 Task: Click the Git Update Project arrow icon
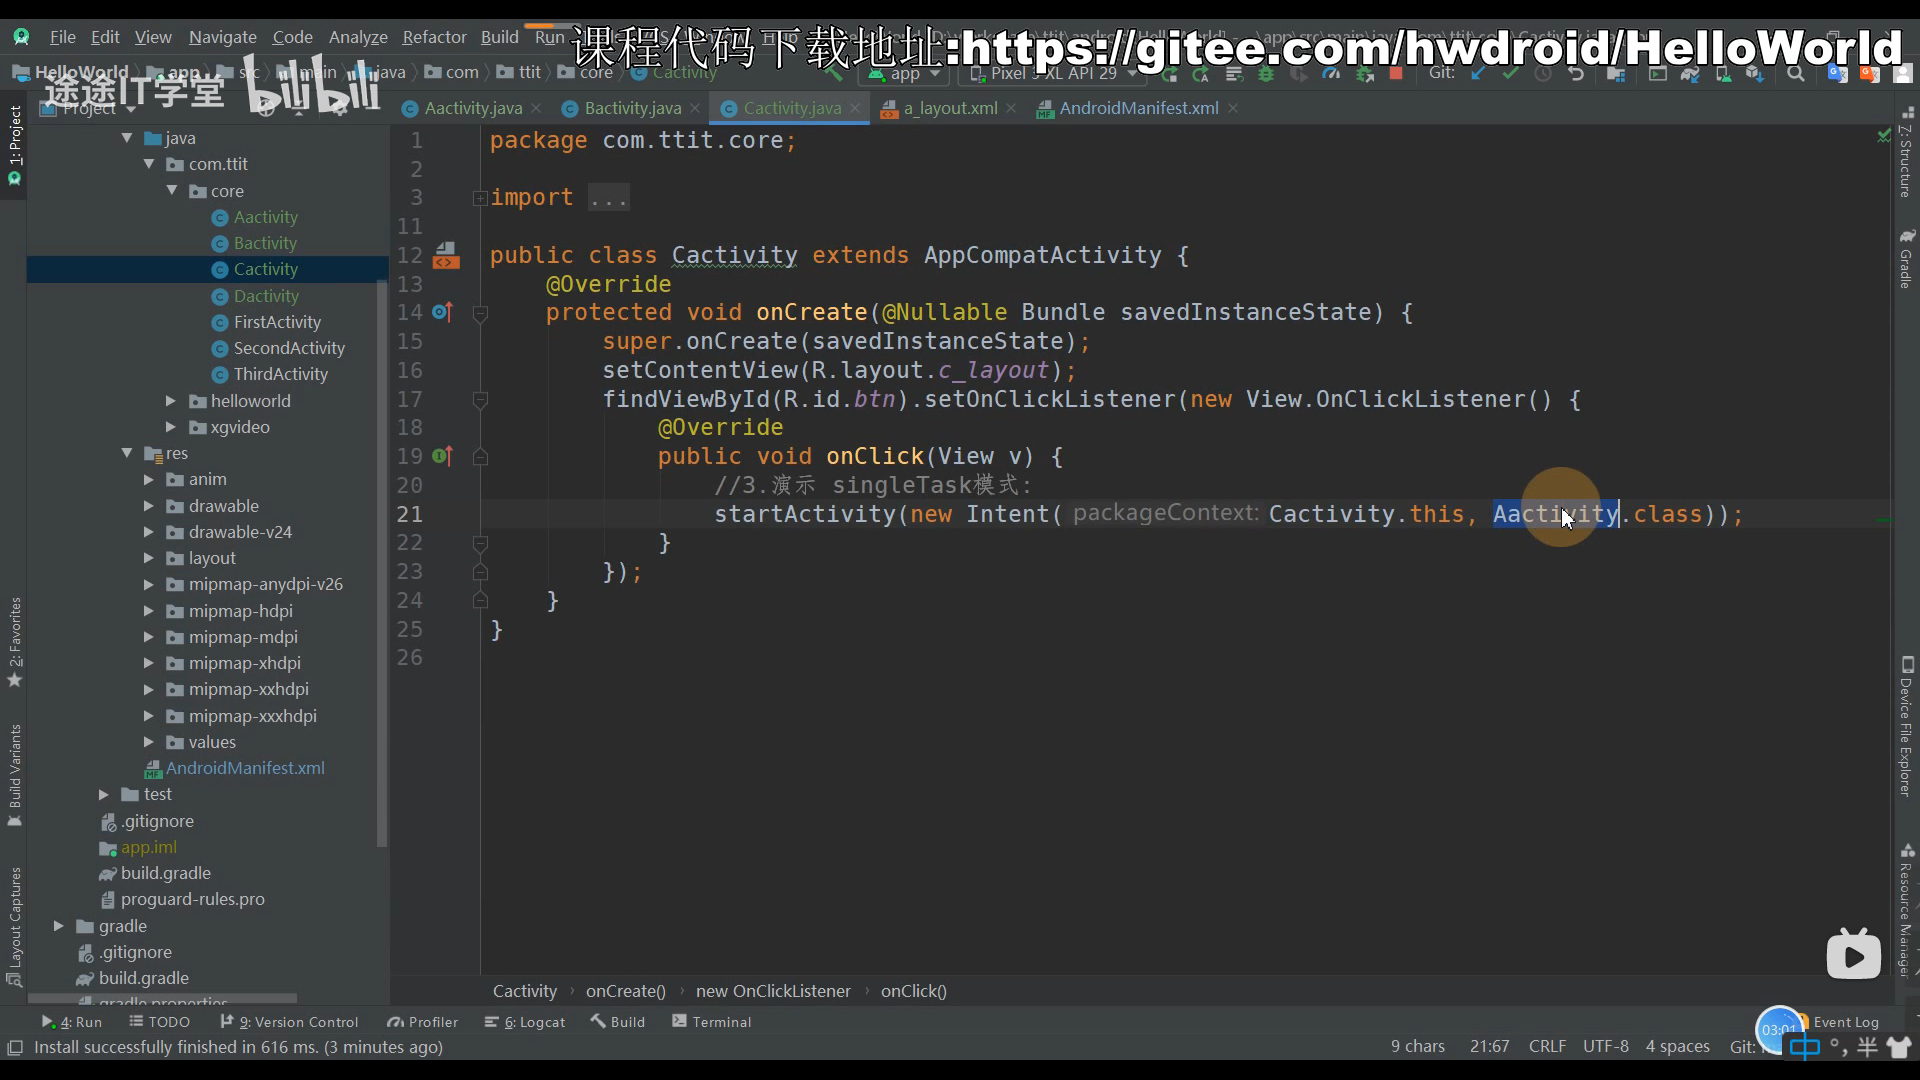coord(1478,74)
